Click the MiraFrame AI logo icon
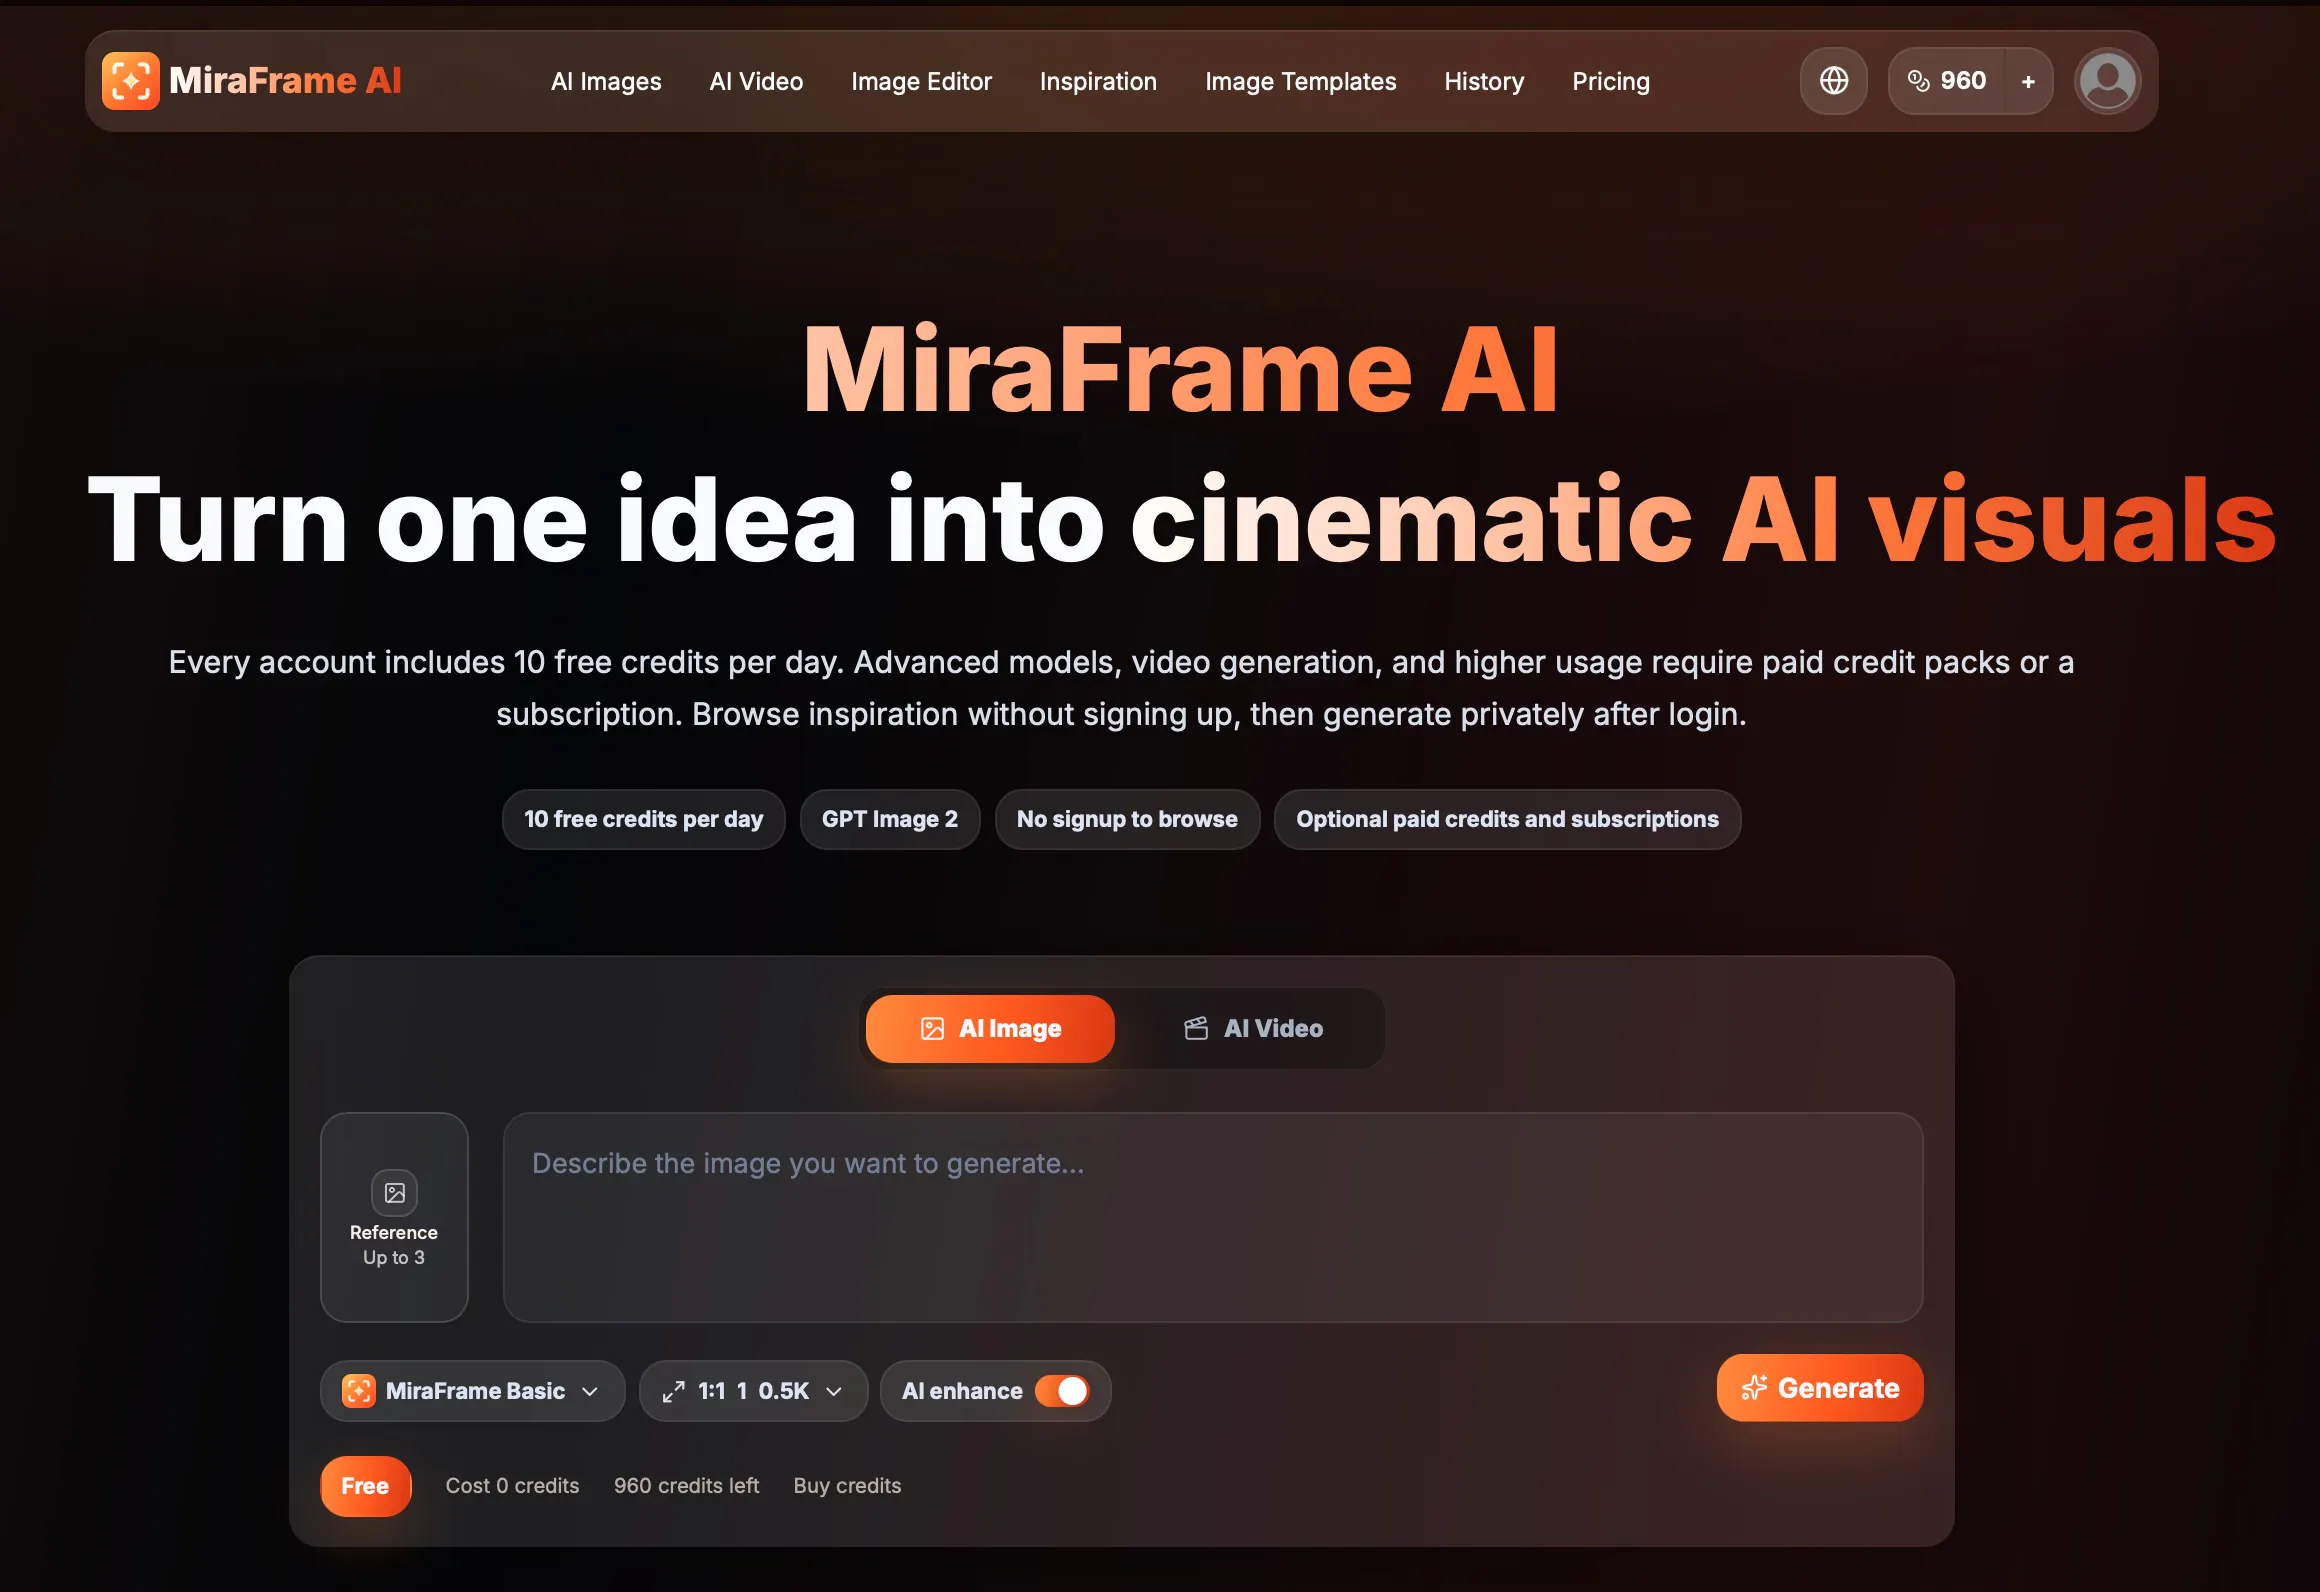Viewport: 2320px width, 1592px height. click(x=130, y=81)
